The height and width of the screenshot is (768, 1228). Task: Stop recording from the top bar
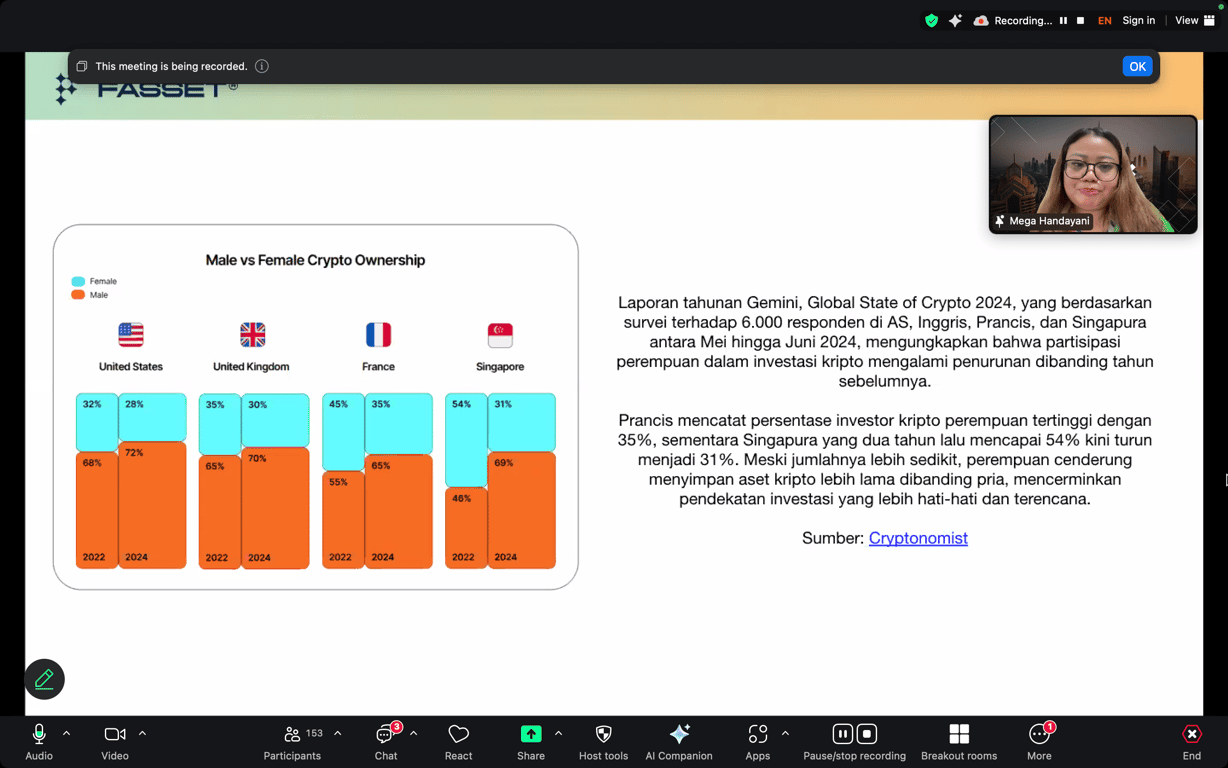coord(1080,20)
